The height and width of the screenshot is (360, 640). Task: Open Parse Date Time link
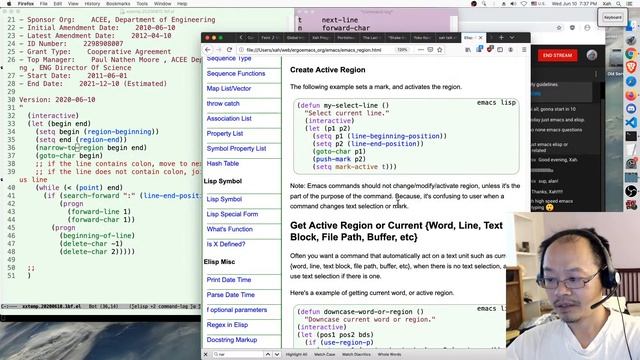(231, 295)
